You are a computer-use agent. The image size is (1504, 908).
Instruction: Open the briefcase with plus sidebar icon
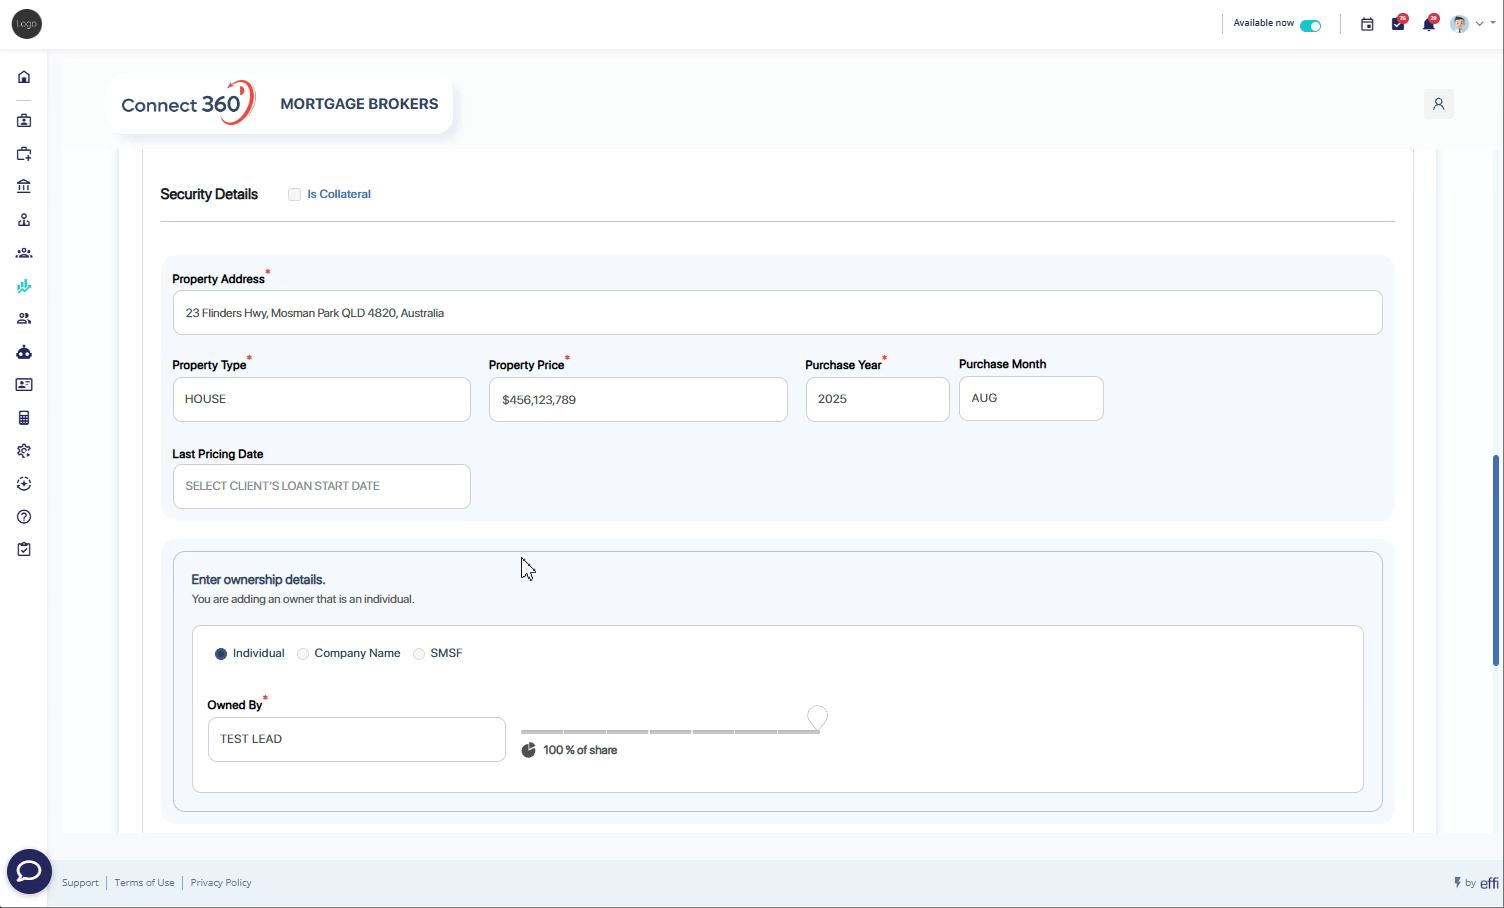[24, 154]
